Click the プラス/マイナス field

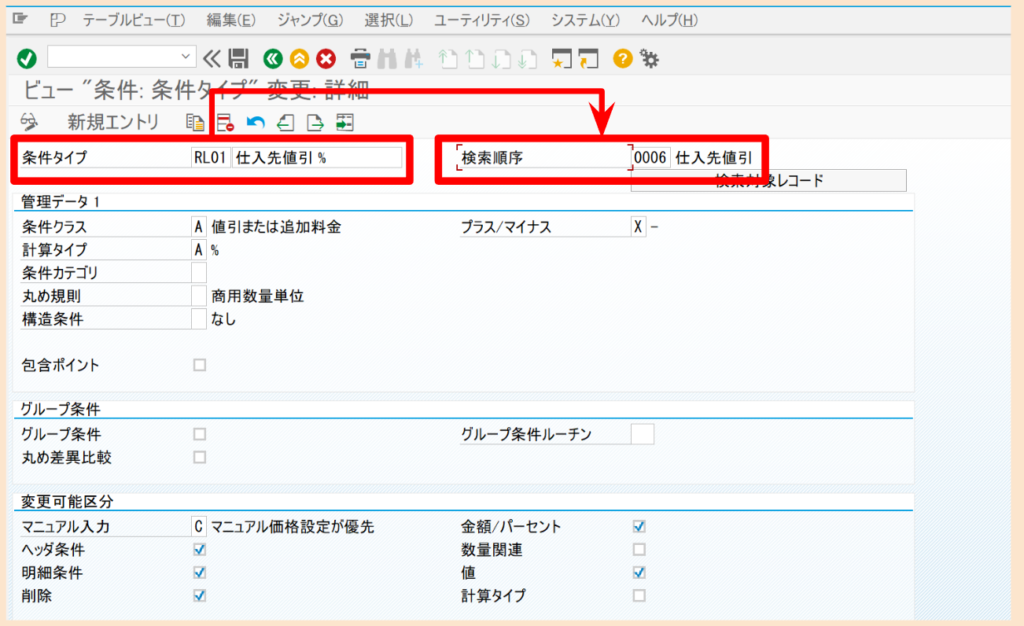(x=638, y=227)
